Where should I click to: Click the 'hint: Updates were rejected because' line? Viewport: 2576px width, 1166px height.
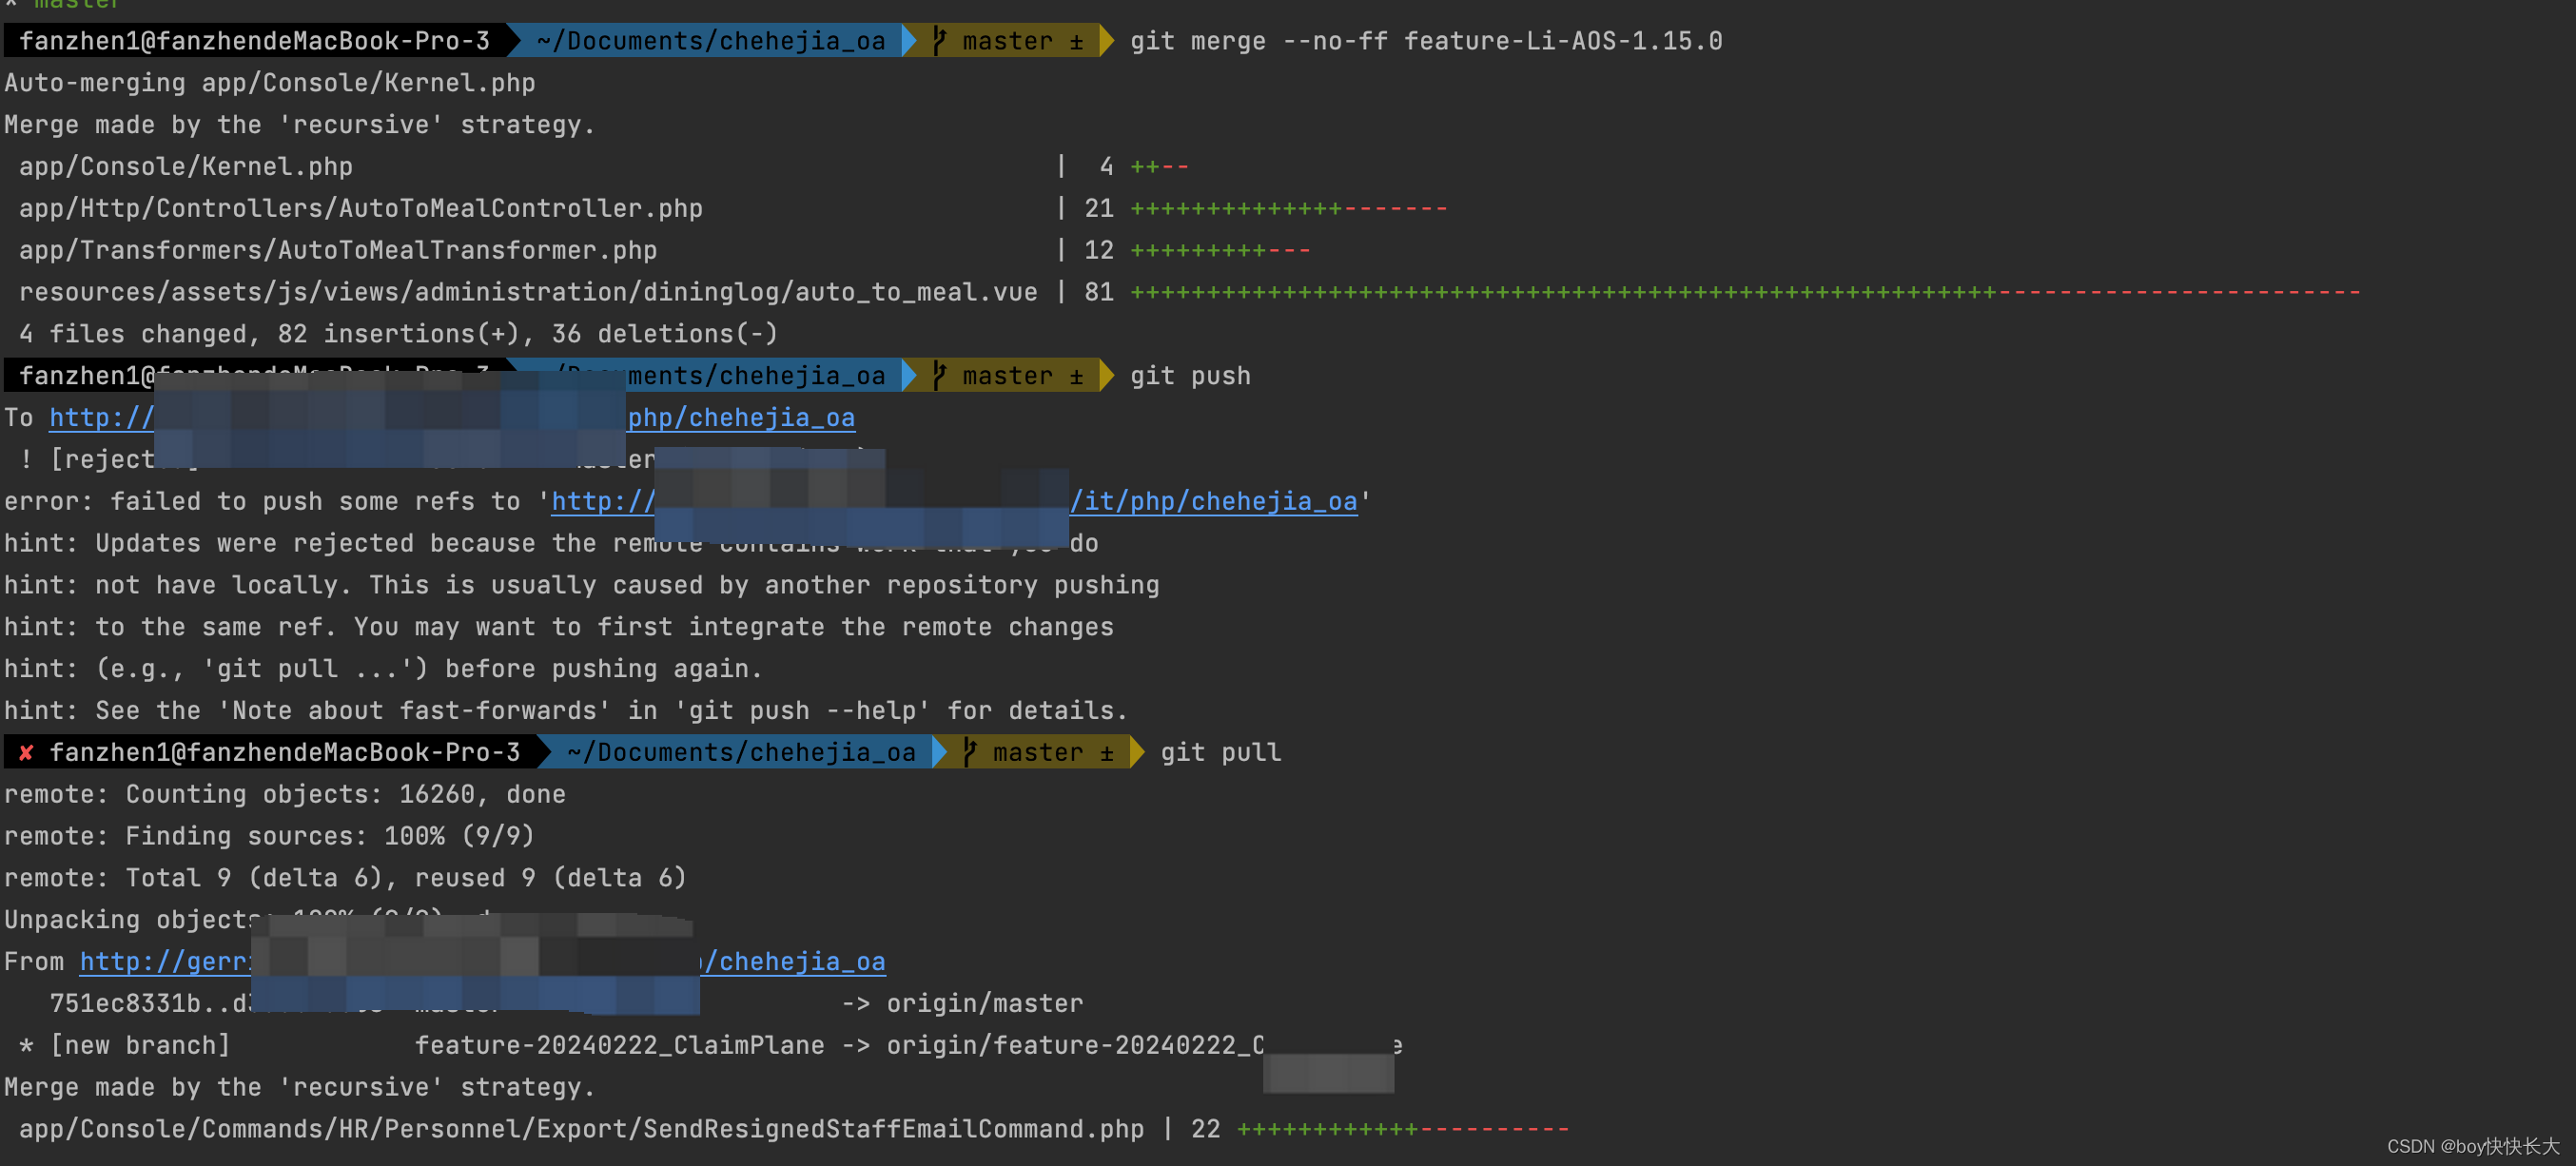click(x=551, y=543)
